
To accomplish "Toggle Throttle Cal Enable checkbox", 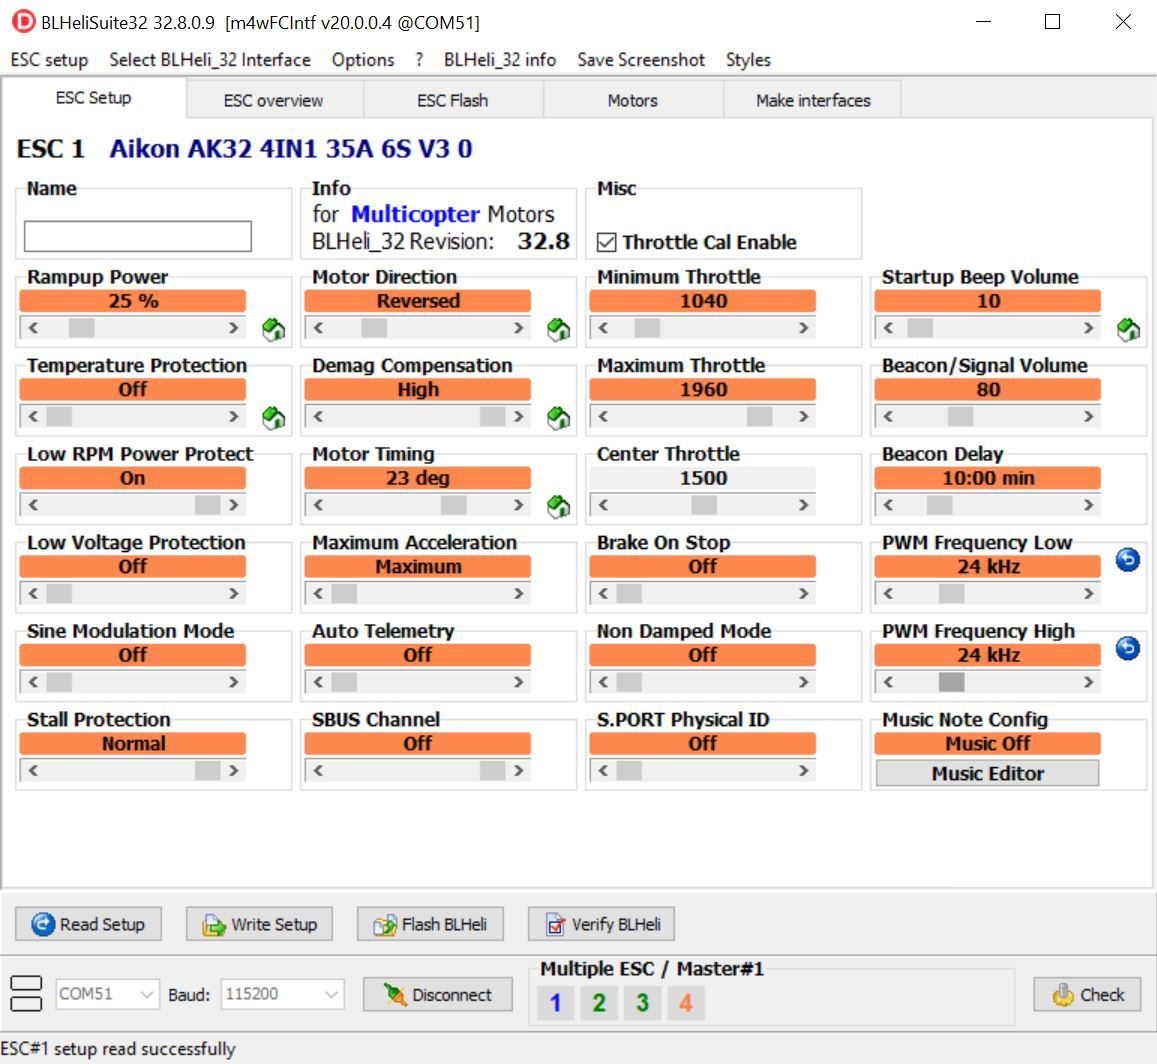I will [607, 242].
